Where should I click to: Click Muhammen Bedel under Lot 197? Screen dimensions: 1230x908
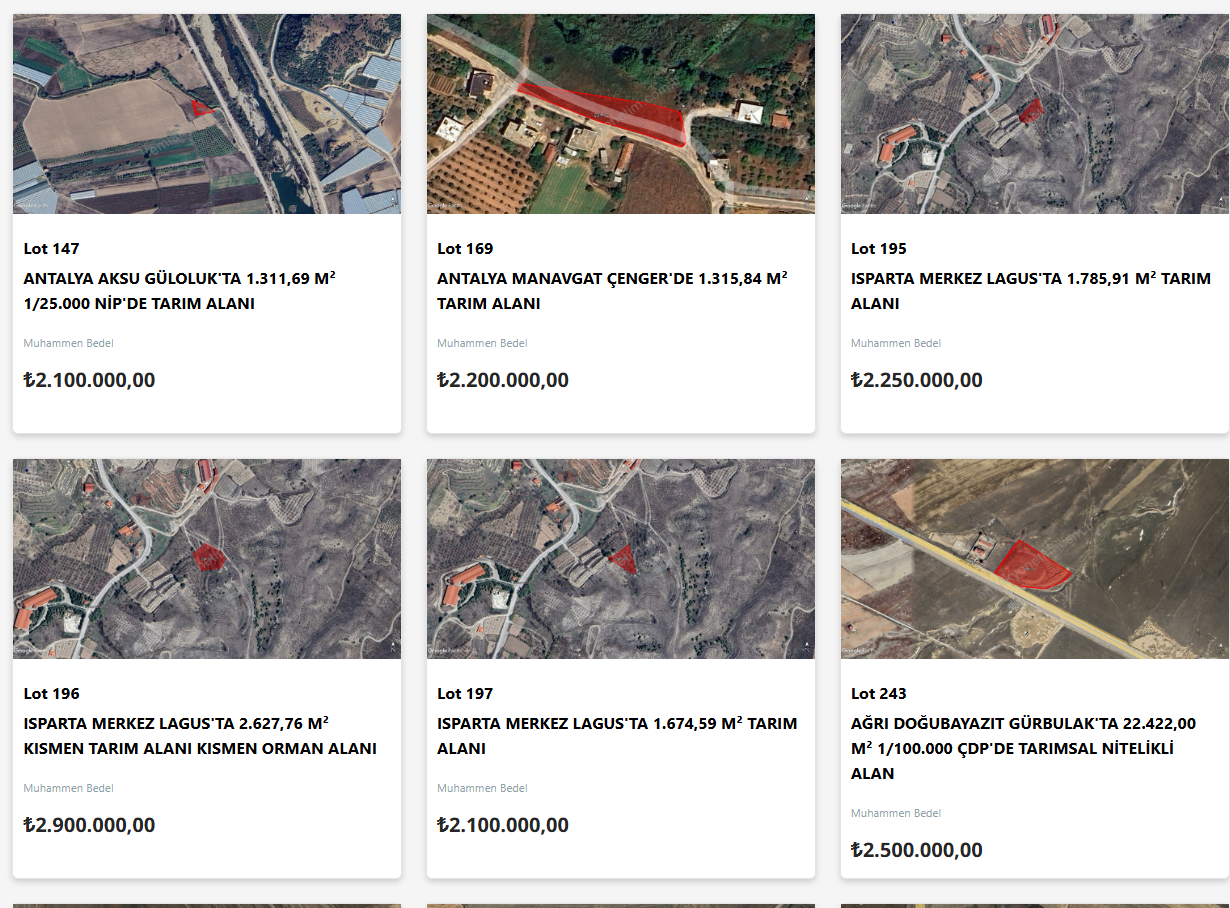(482, 788)
